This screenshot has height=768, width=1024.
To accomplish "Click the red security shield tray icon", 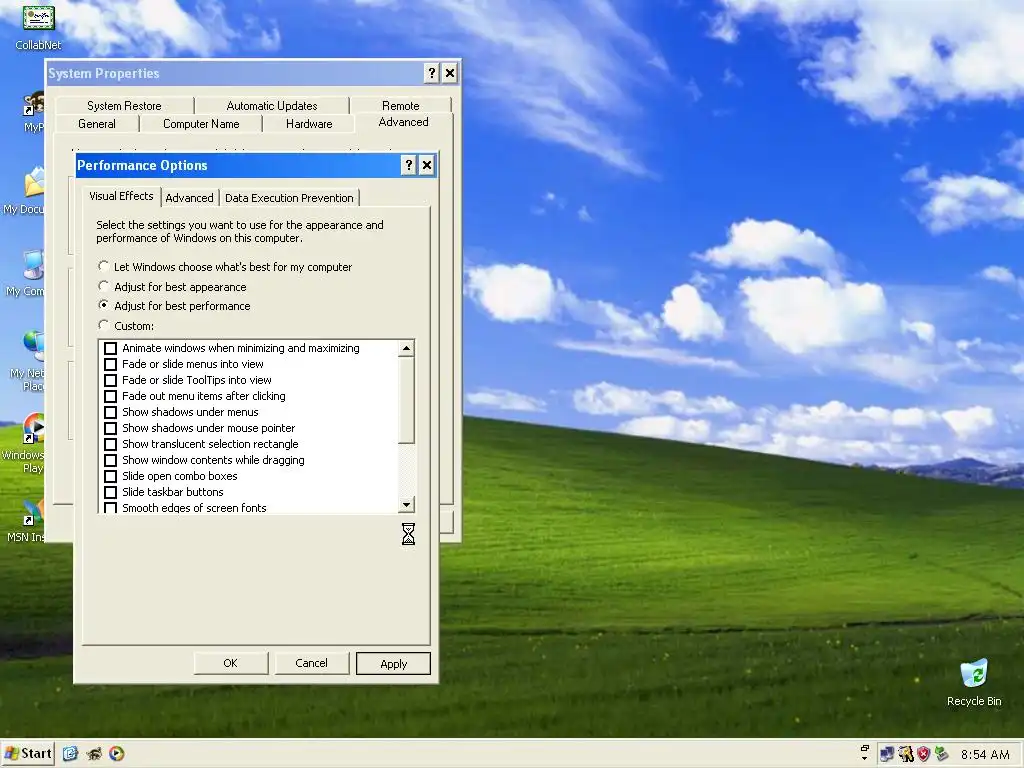I will [923, 754].
